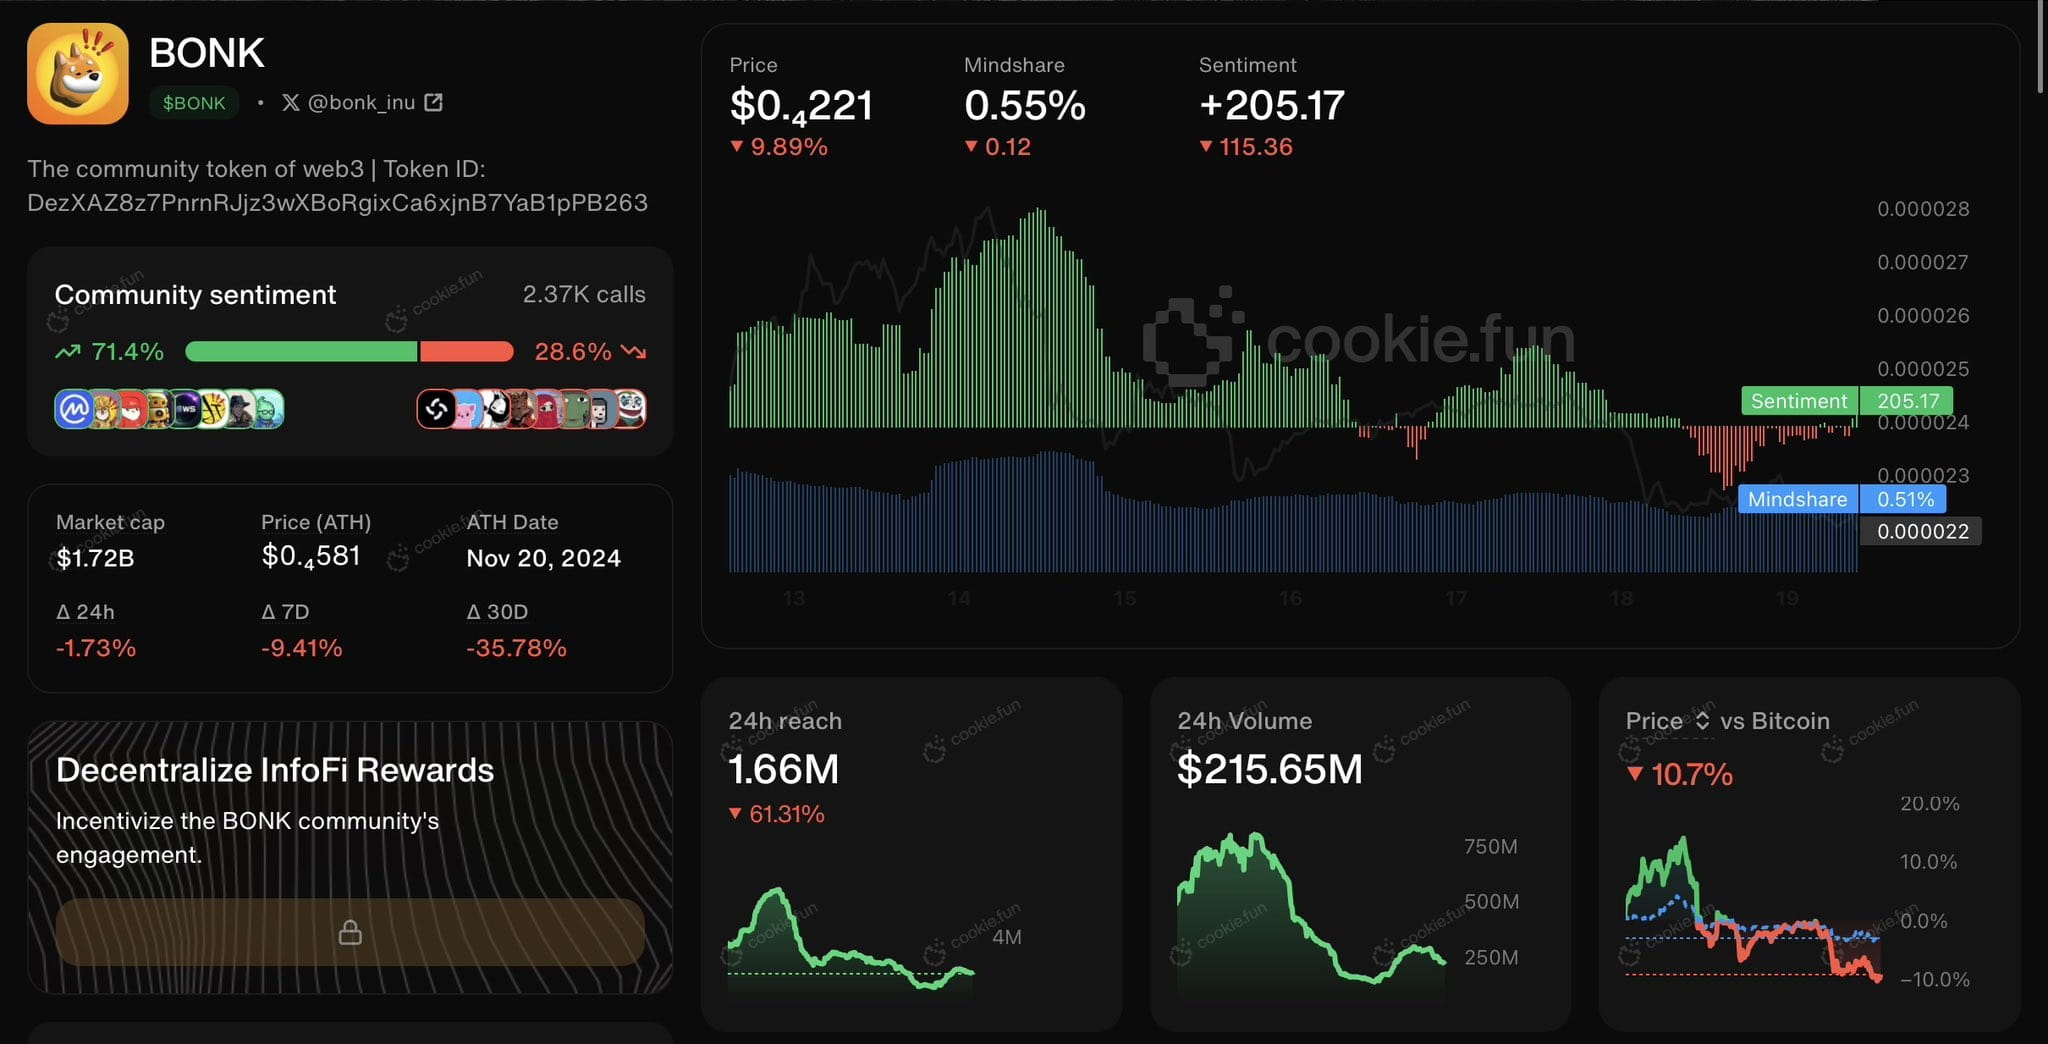Click the red bearish sentiment bar segment
Viewport: 2048px width, 1044px height.
point(466,351)
